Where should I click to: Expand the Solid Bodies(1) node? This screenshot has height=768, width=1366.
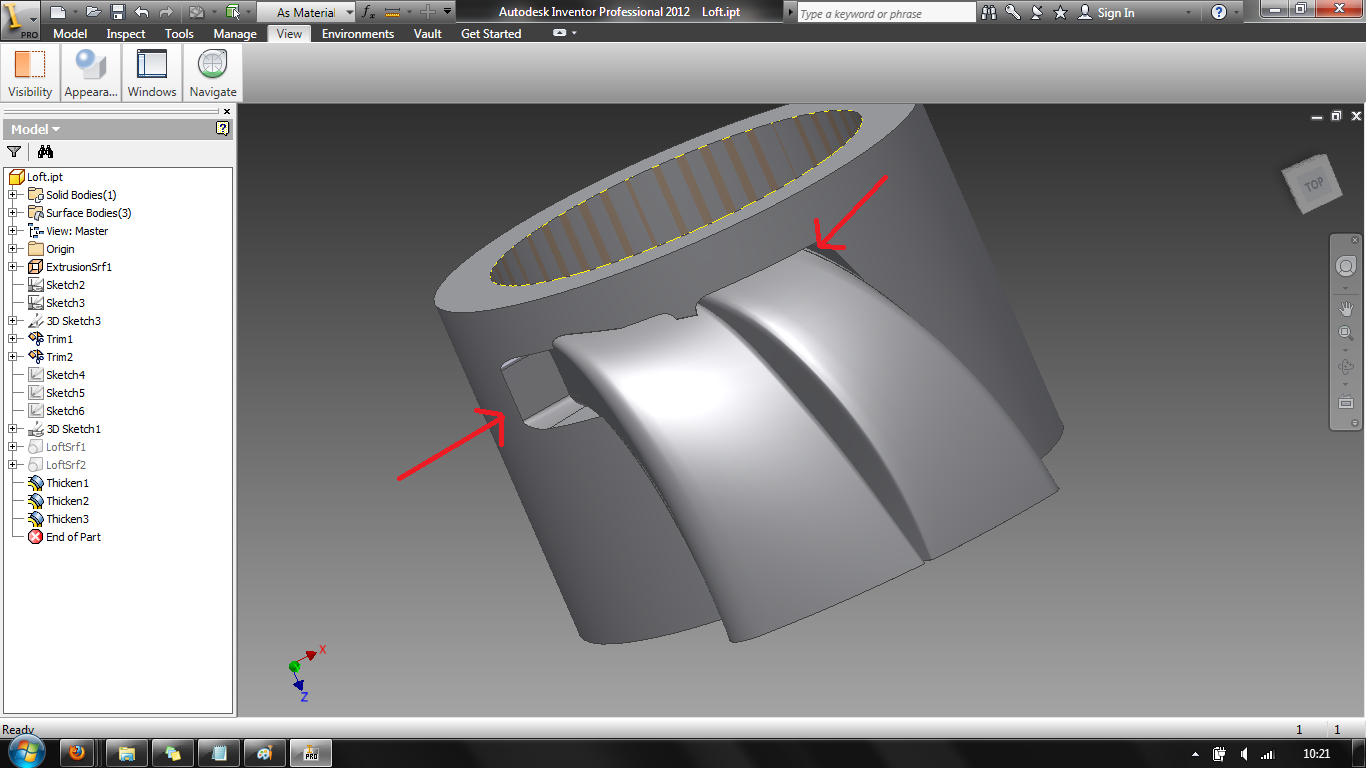click(13, 195)
